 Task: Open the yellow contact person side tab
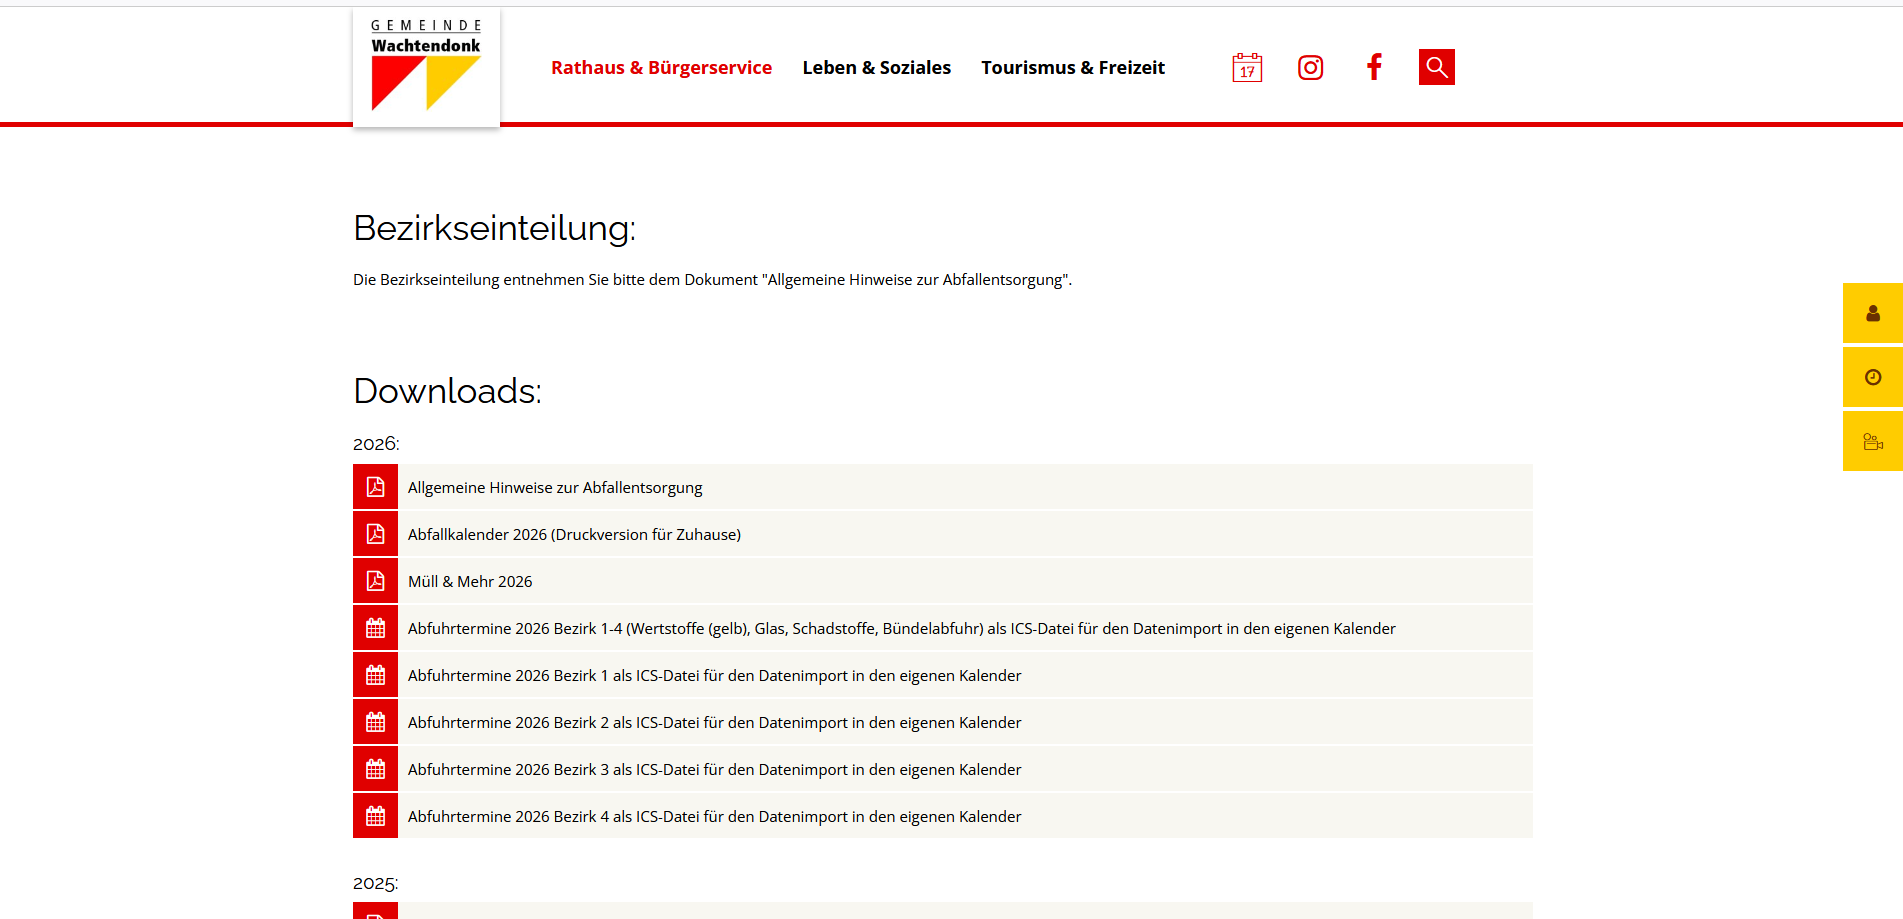click(1872, 313)
